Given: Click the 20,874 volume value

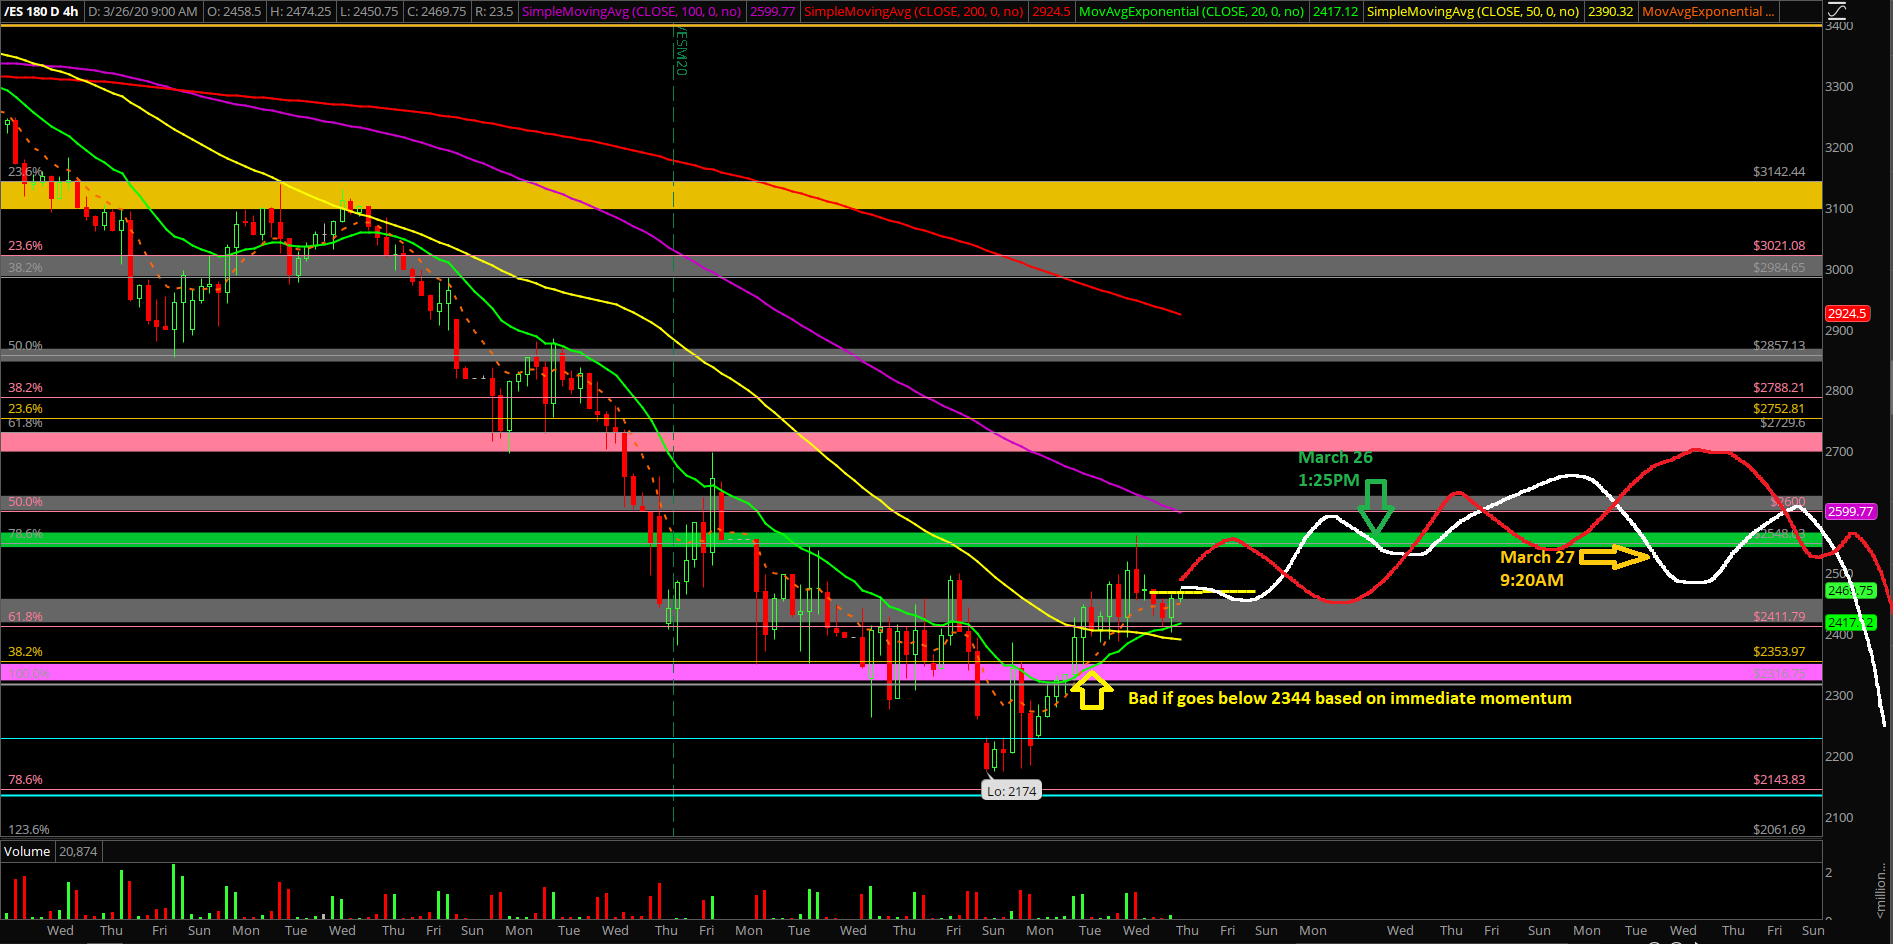Looking at the screenshot, I should point(78,851).
